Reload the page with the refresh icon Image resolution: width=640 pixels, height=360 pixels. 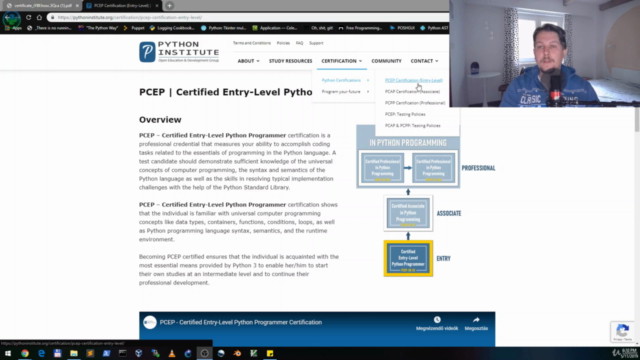tap(29, 18)
